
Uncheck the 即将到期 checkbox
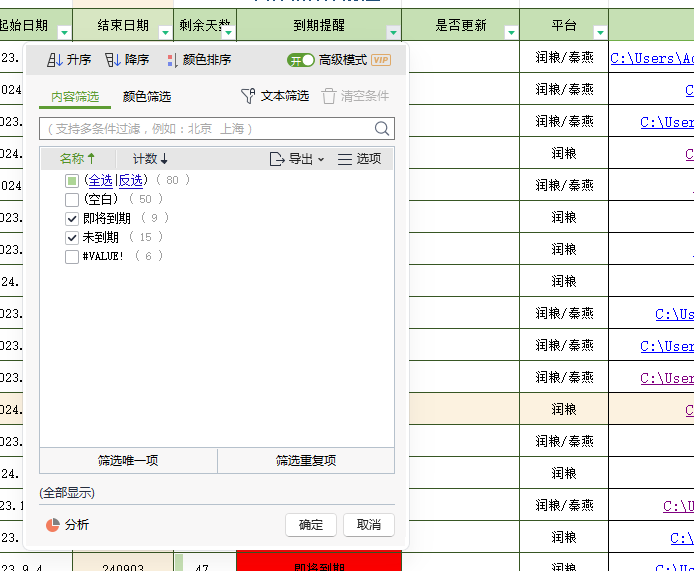pyautogui.click(x=72, y=218)
